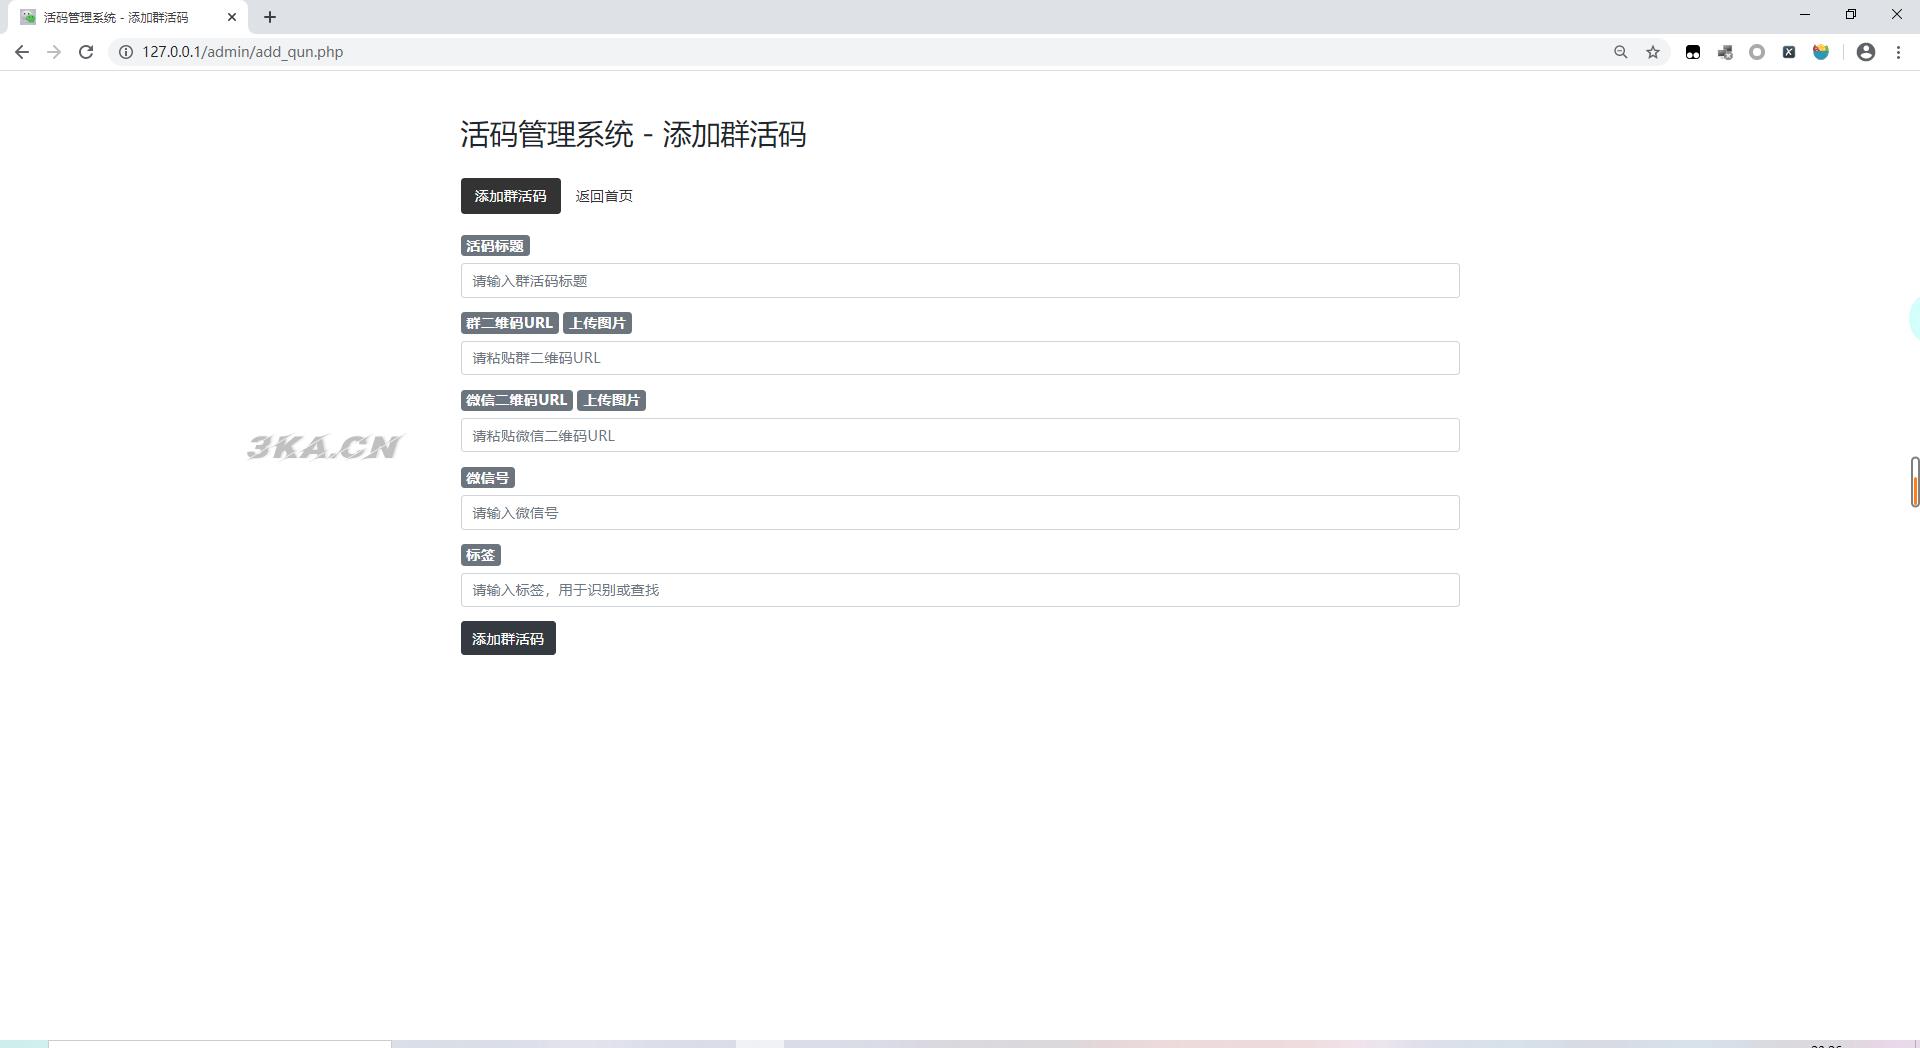Click the zoom magnifier icon in address bar
Viewport: 1920px width, 1048px height.
[1621, 52]
